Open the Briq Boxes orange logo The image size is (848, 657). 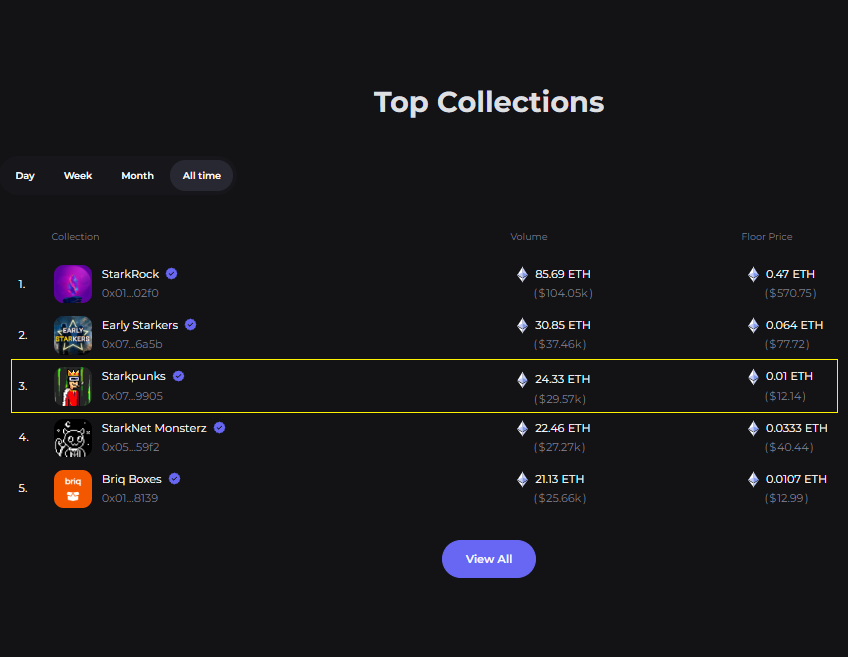(73, 489)
